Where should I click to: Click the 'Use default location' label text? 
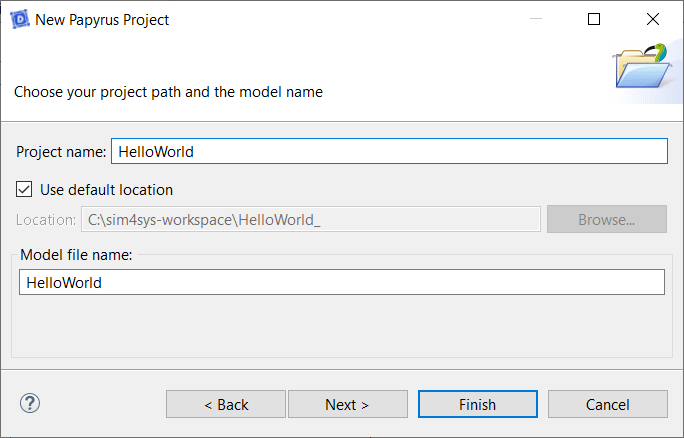106,190
